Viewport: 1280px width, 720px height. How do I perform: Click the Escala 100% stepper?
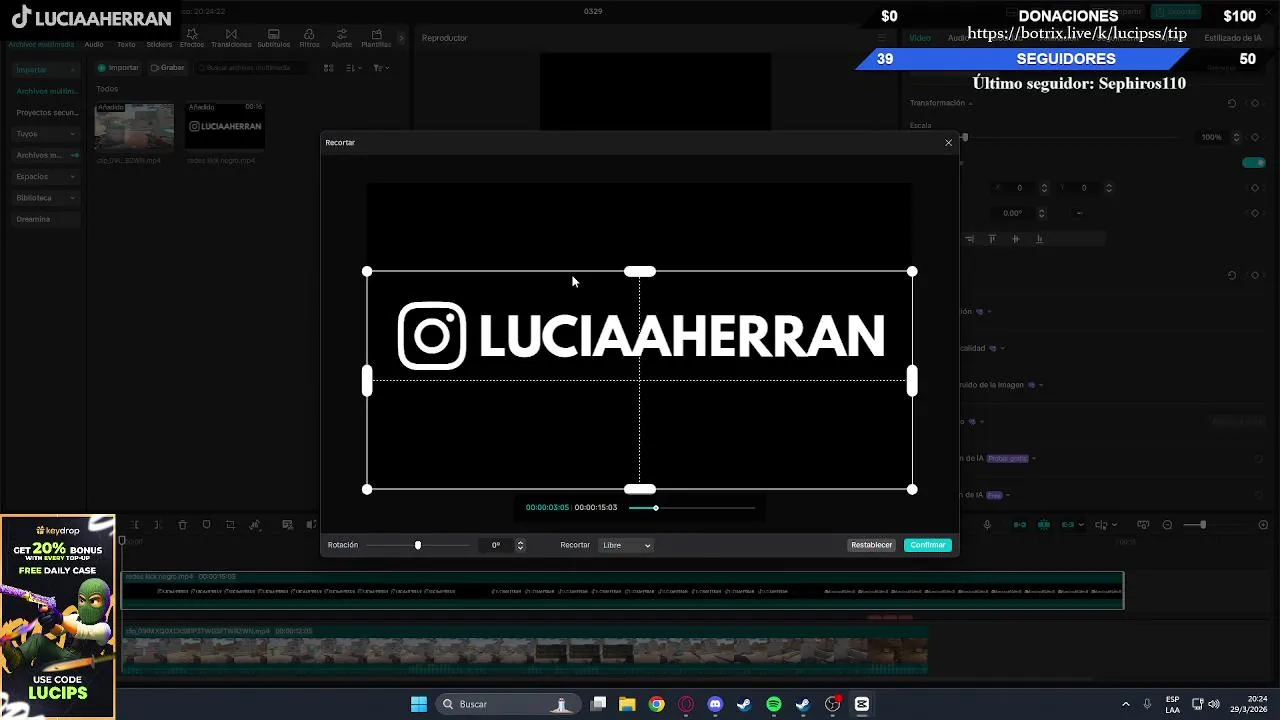pos(1237,137)
